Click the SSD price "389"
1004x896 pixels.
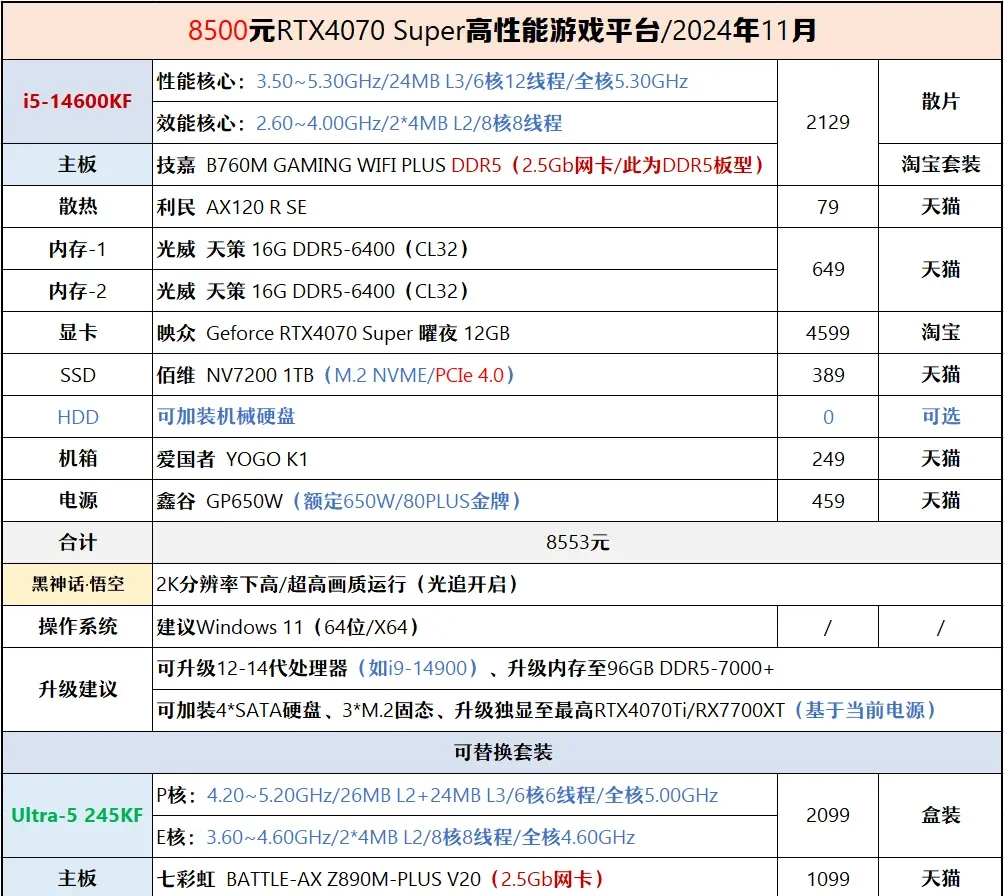coord(827,375)
